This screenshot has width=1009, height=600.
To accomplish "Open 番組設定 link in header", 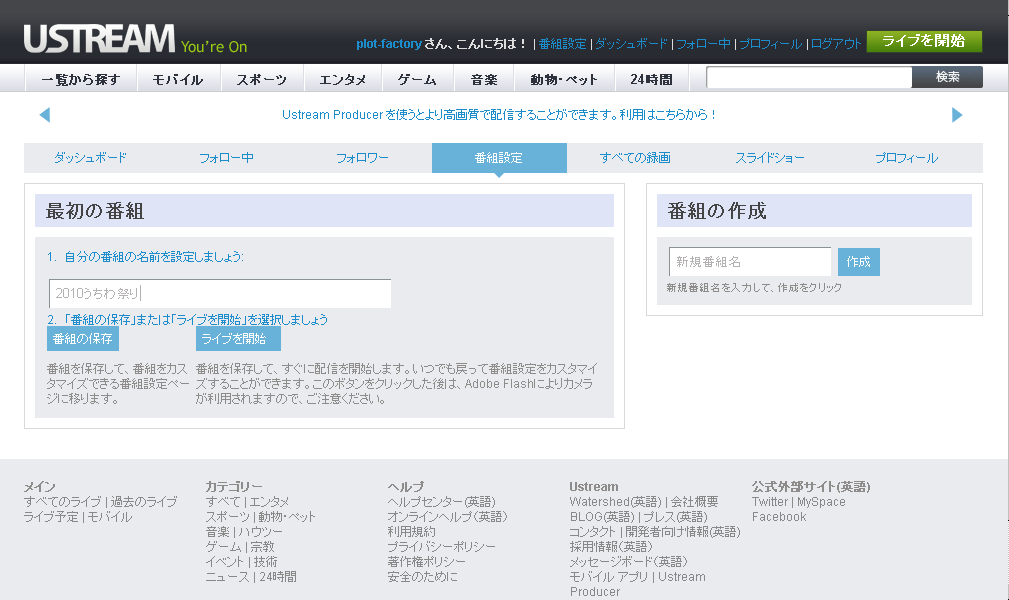I will point(562,44).
